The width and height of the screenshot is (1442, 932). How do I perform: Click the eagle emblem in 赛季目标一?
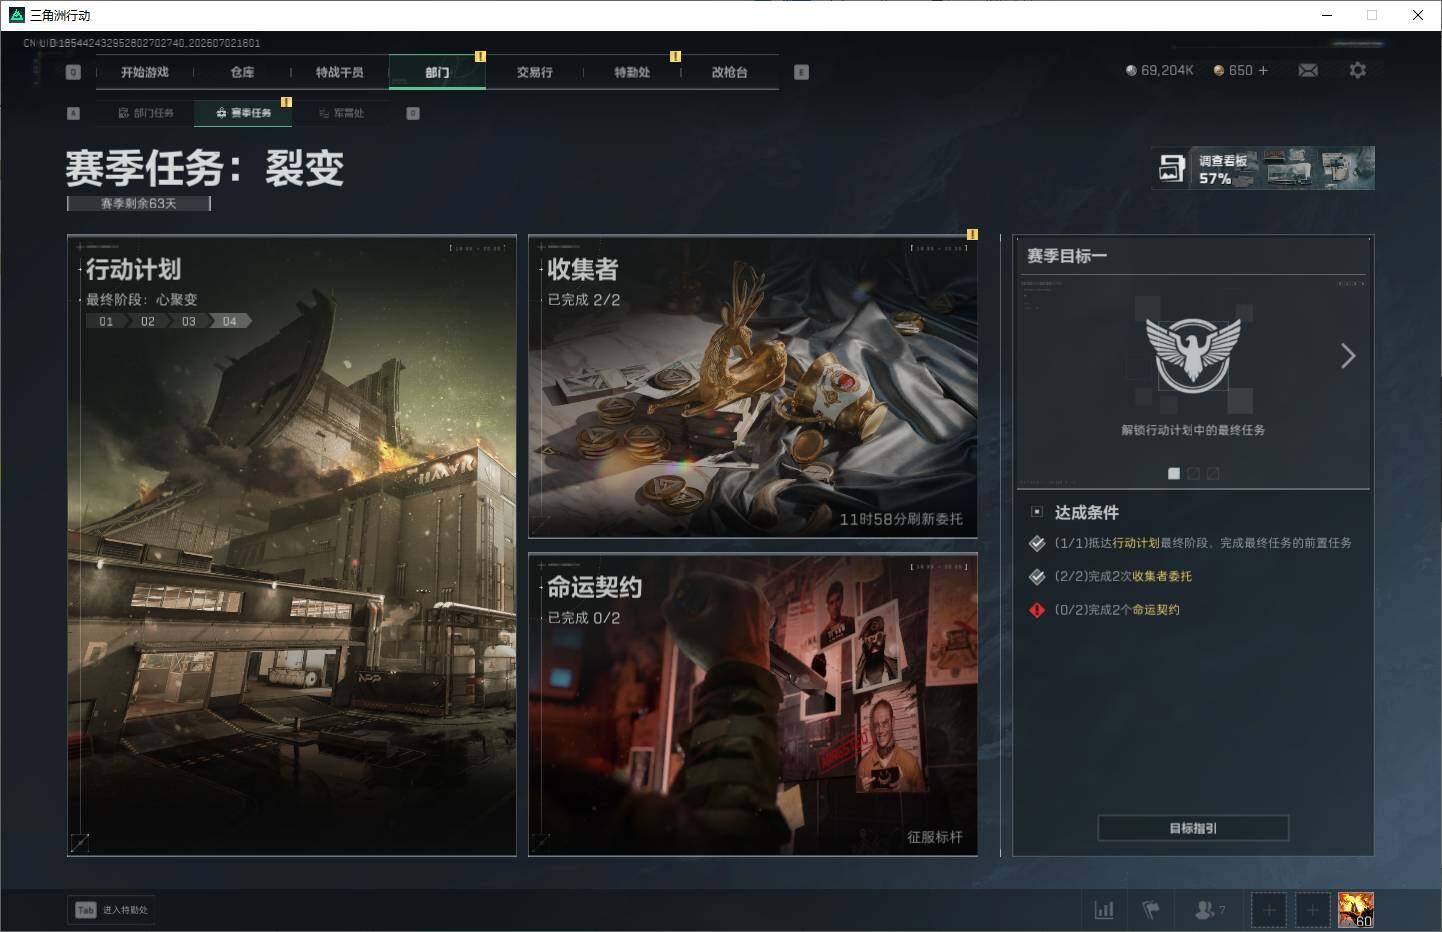[1193, 355]
